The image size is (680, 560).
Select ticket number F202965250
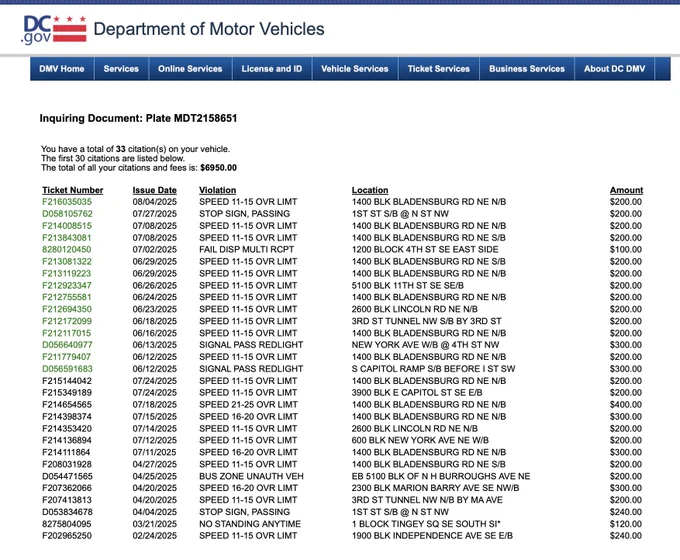coord(67,536)
